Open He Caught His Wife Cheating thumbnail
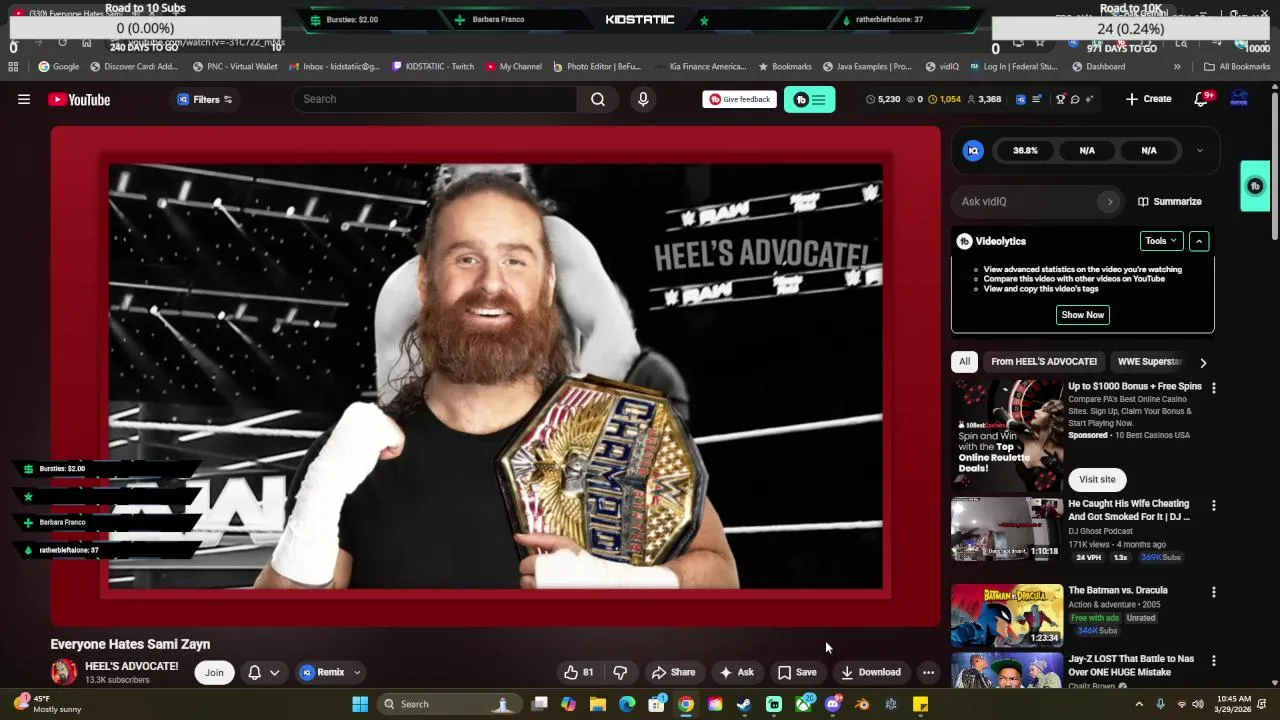This screenshot has width=1280, height=720. coord(1007,529)
